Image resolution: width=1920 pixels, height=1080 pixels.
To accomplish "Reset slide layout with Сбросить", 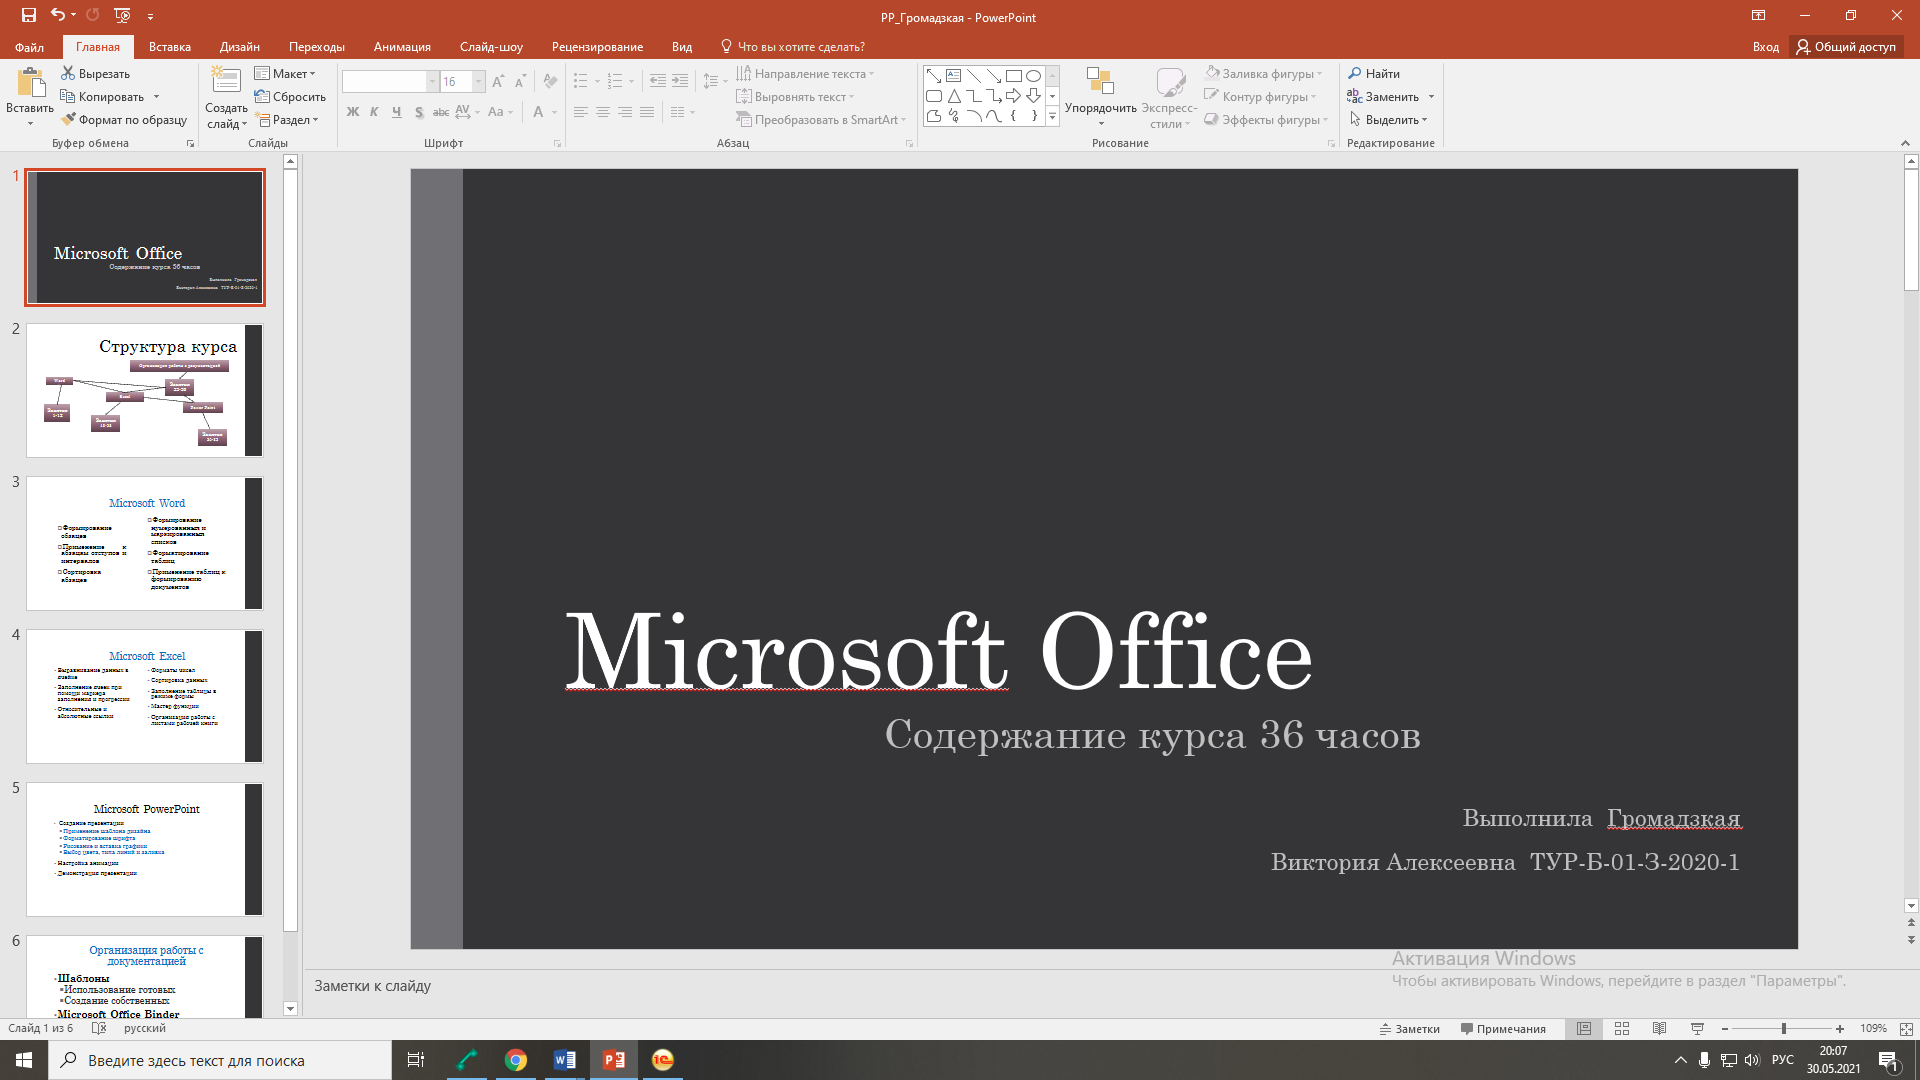I will tap(290, 96).
